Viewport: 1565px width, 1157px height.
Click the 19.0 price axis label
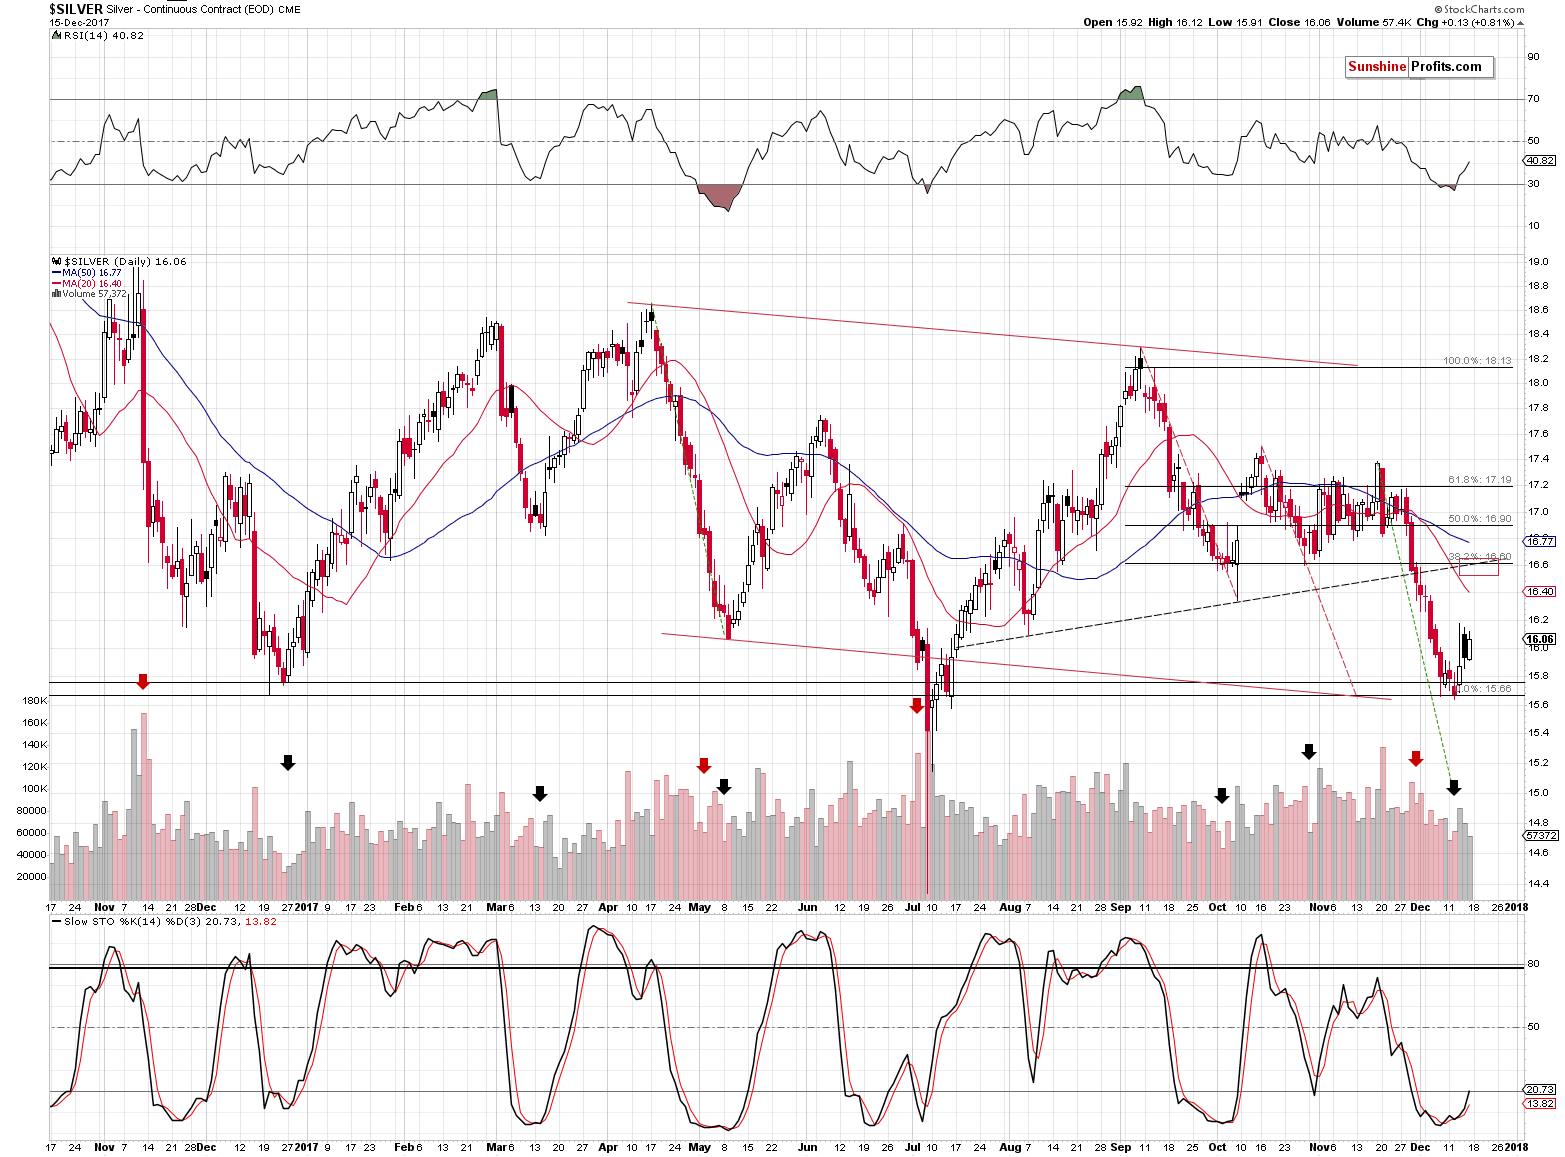(1538, 262)
